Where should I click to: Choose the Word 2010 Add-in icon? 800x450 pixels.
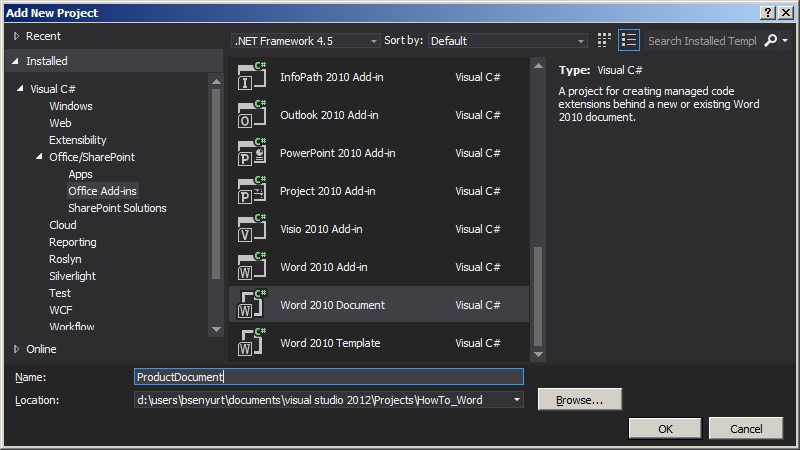tap(252, 267)
